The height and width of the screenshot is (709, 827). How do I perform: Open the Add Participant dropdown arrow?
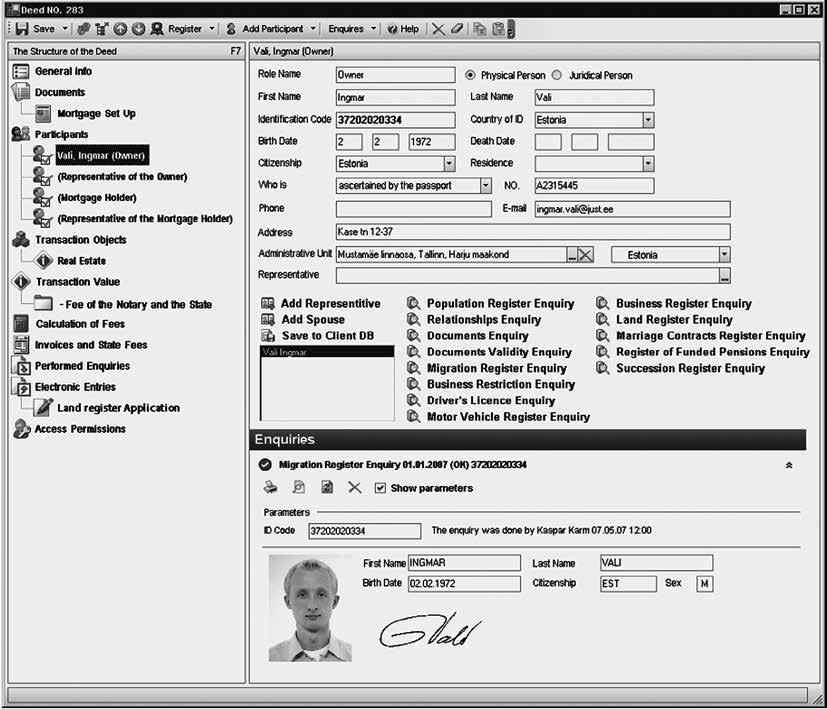click(x=313, y=28)
